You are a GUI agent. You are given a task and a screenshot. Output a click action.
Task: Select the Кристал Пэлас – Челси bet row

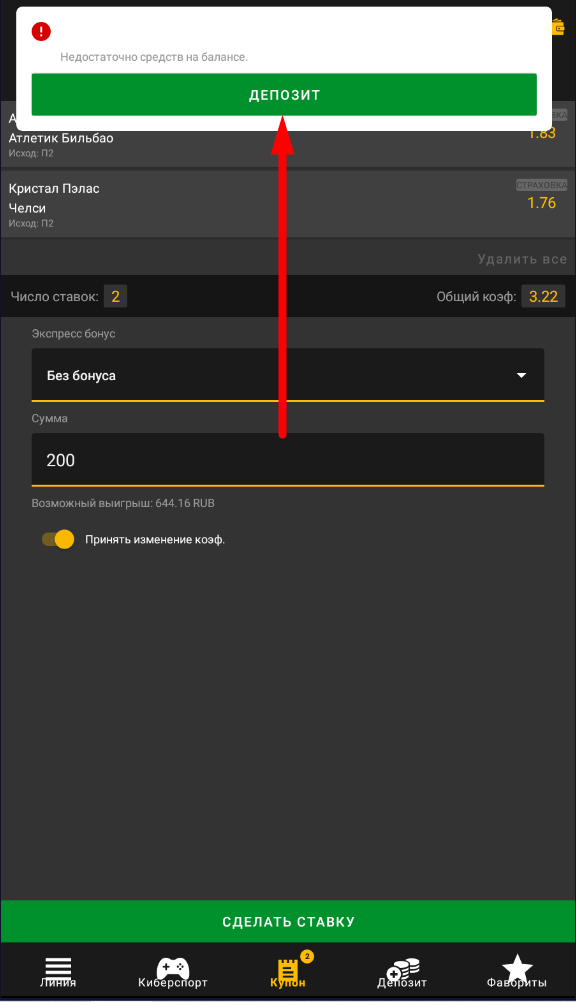pyautogui.click(x=288, y=204)
